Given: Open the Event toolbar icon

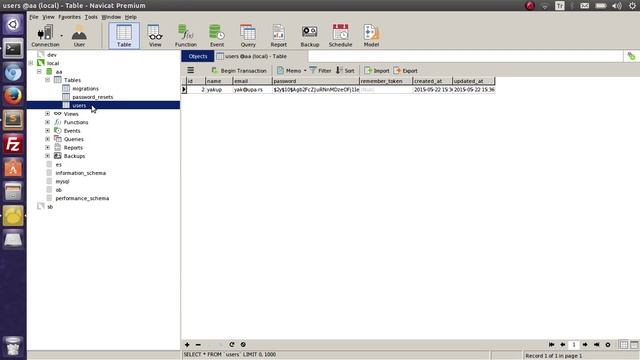Looking at the screenshot, I should [x=217, y=36].
